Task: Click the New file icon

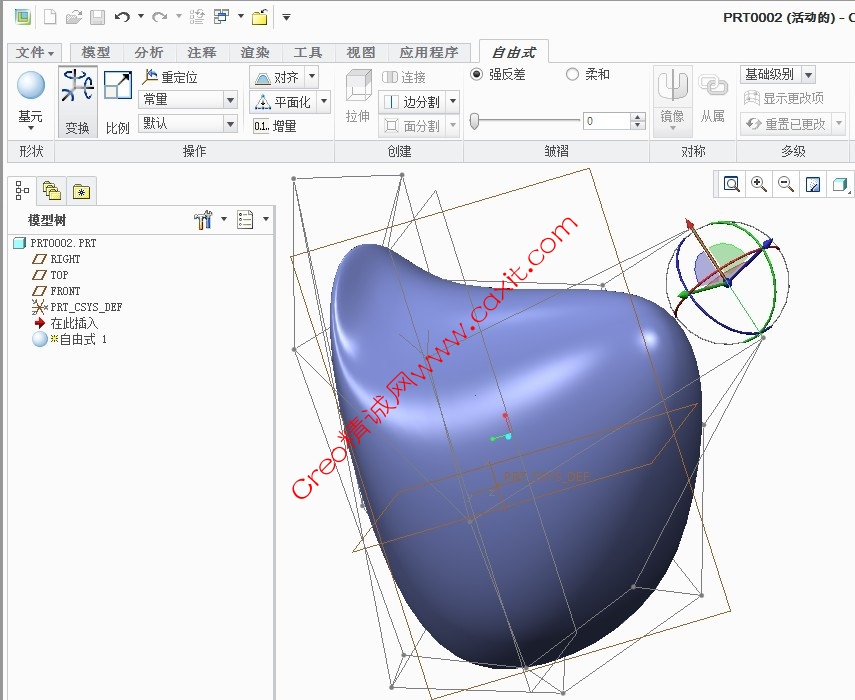Action: 50,17
